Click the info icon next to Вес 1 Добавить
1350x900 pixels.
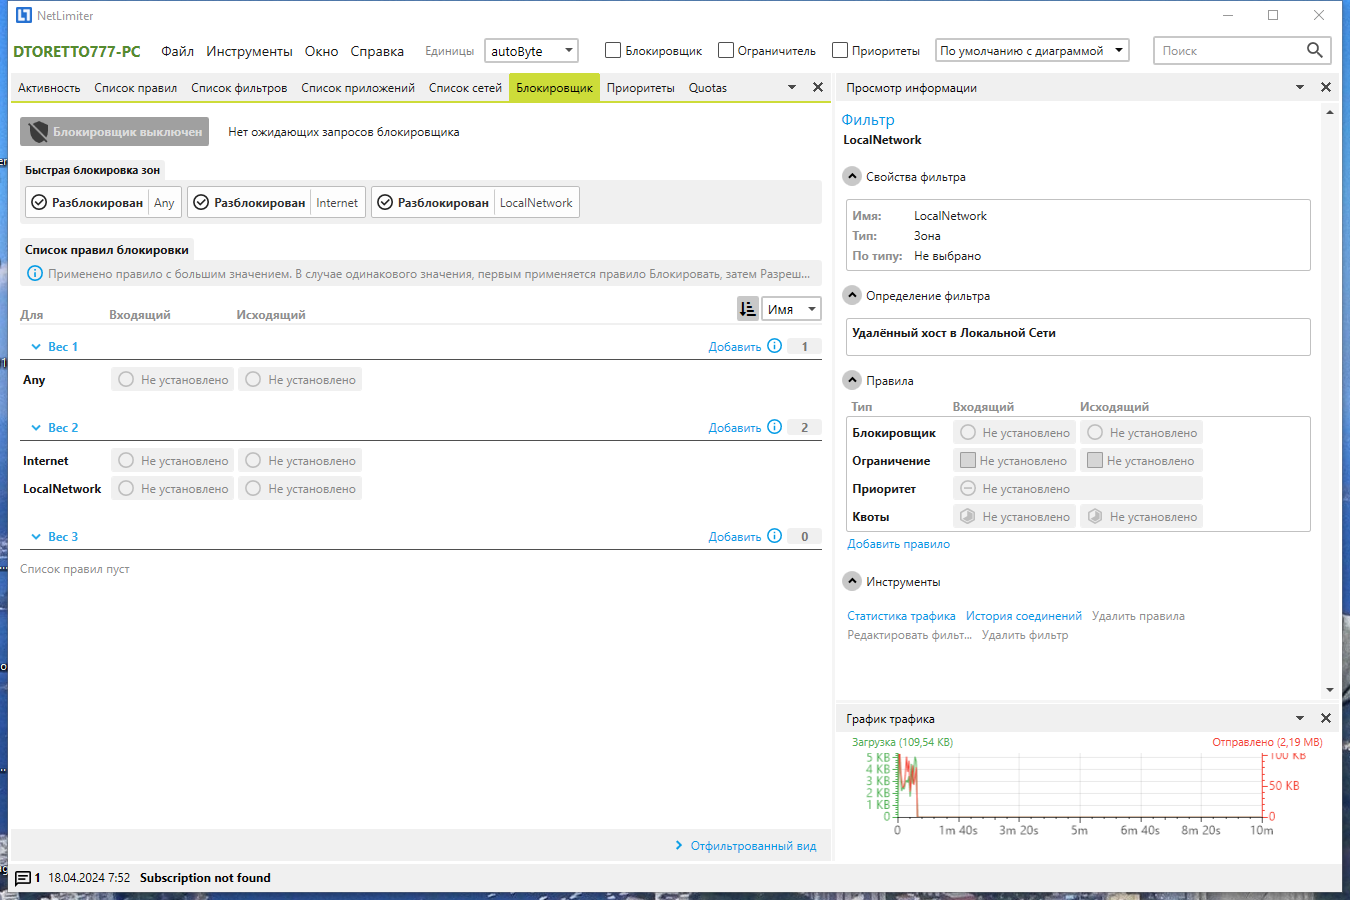(x=774, y=346)
